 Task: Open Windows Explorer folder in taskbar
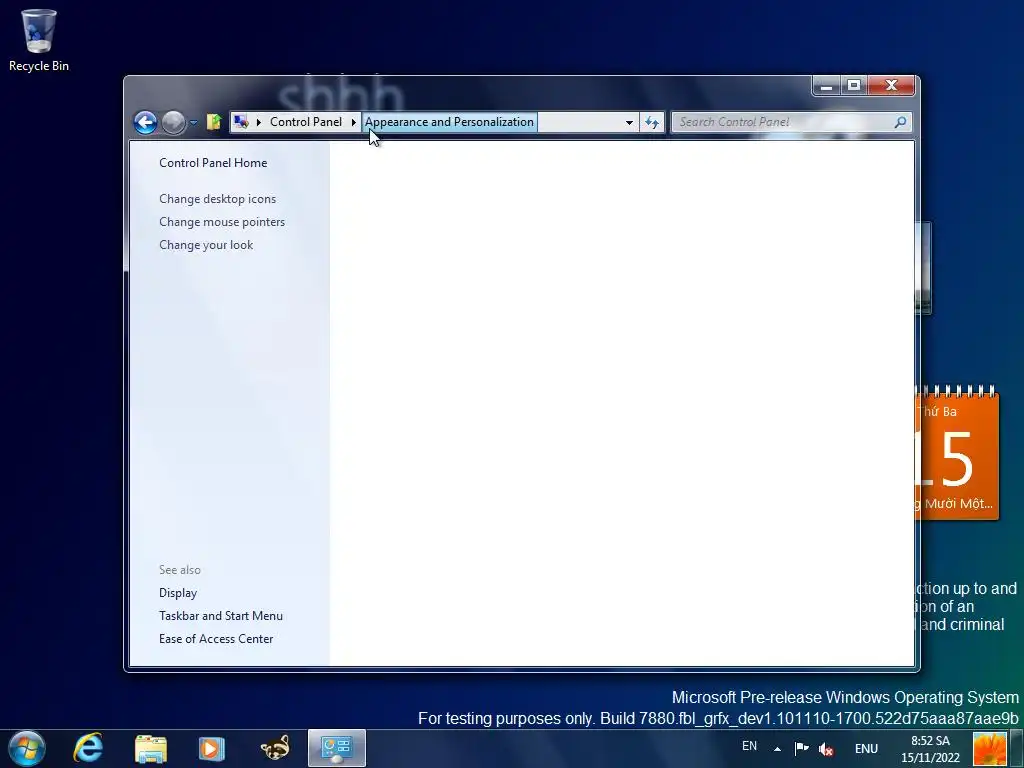pos(151,748)
